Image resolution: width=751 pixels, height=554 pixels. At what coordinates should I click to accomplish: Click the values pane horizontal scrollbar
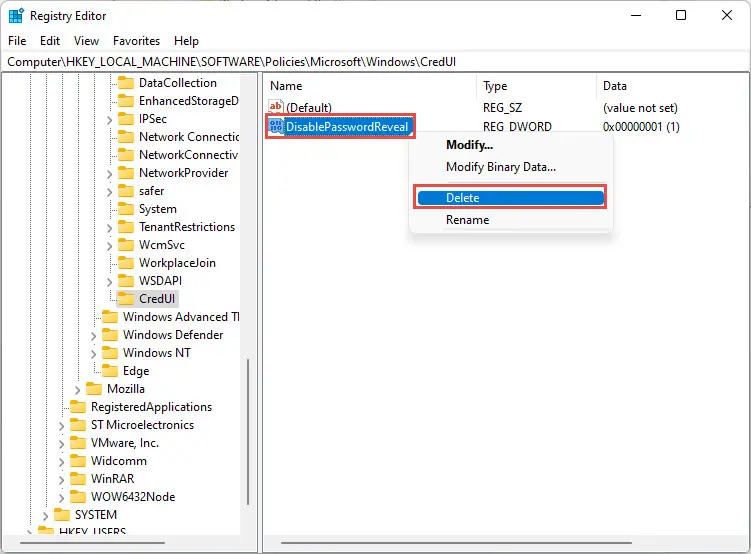point(456,543)
